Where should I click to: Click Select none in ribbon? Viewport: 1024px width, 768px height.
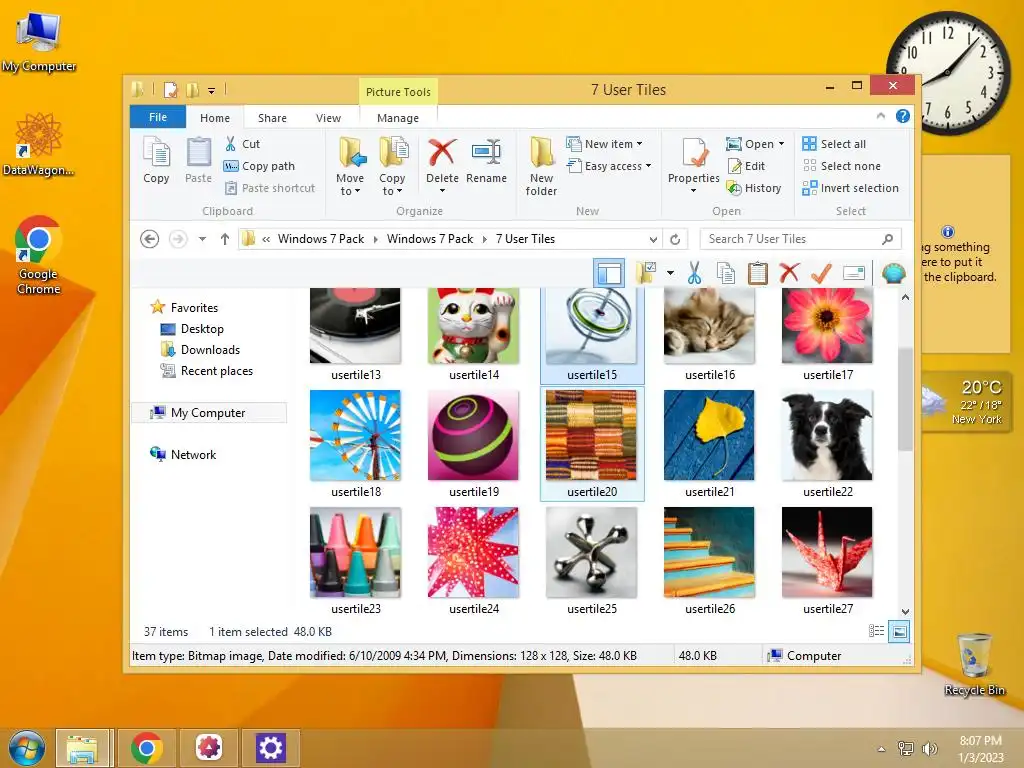click(841, 166)
